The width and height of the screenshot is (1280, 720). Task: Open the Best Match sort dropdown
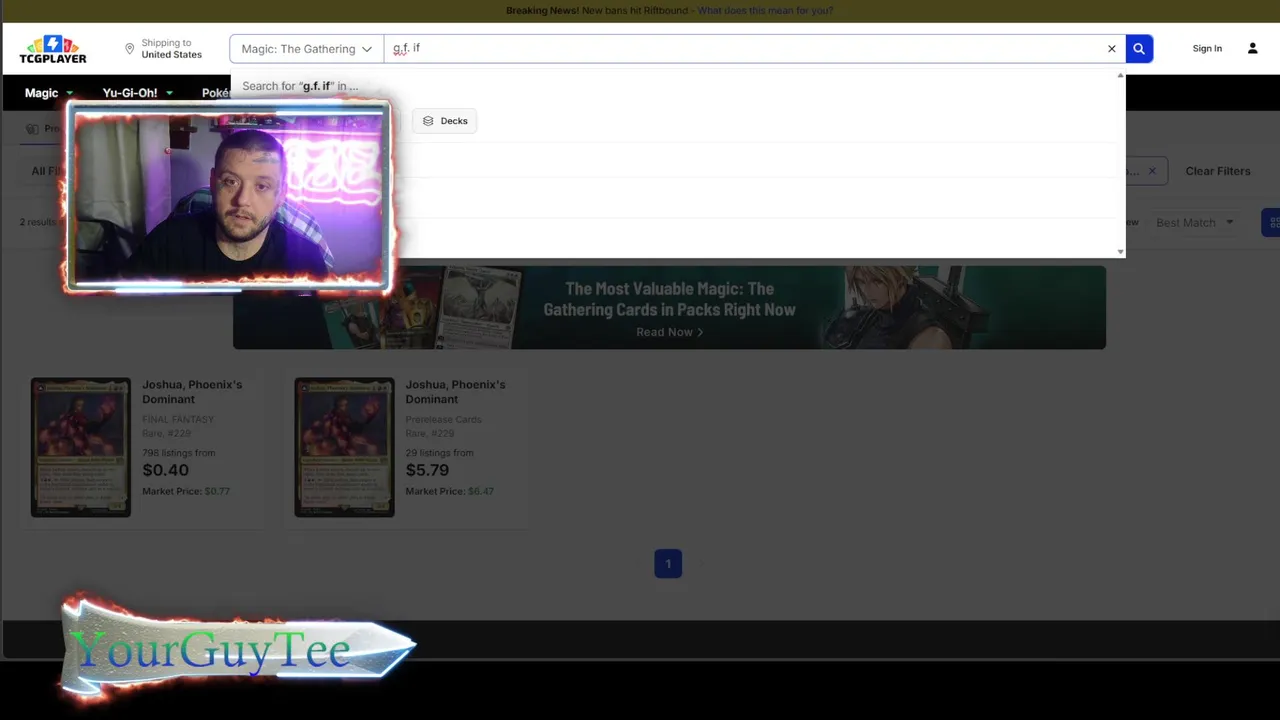(1195, 222)
